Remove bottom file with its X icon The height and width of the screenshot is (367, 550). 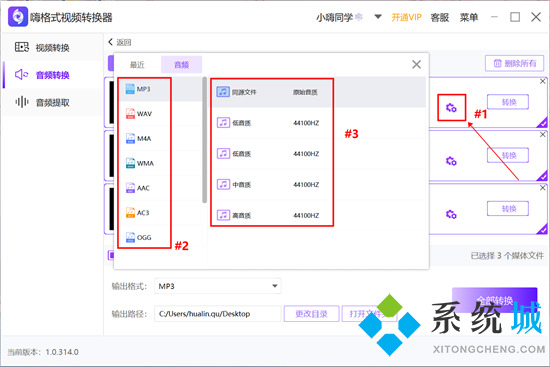[x=543, y=188]
